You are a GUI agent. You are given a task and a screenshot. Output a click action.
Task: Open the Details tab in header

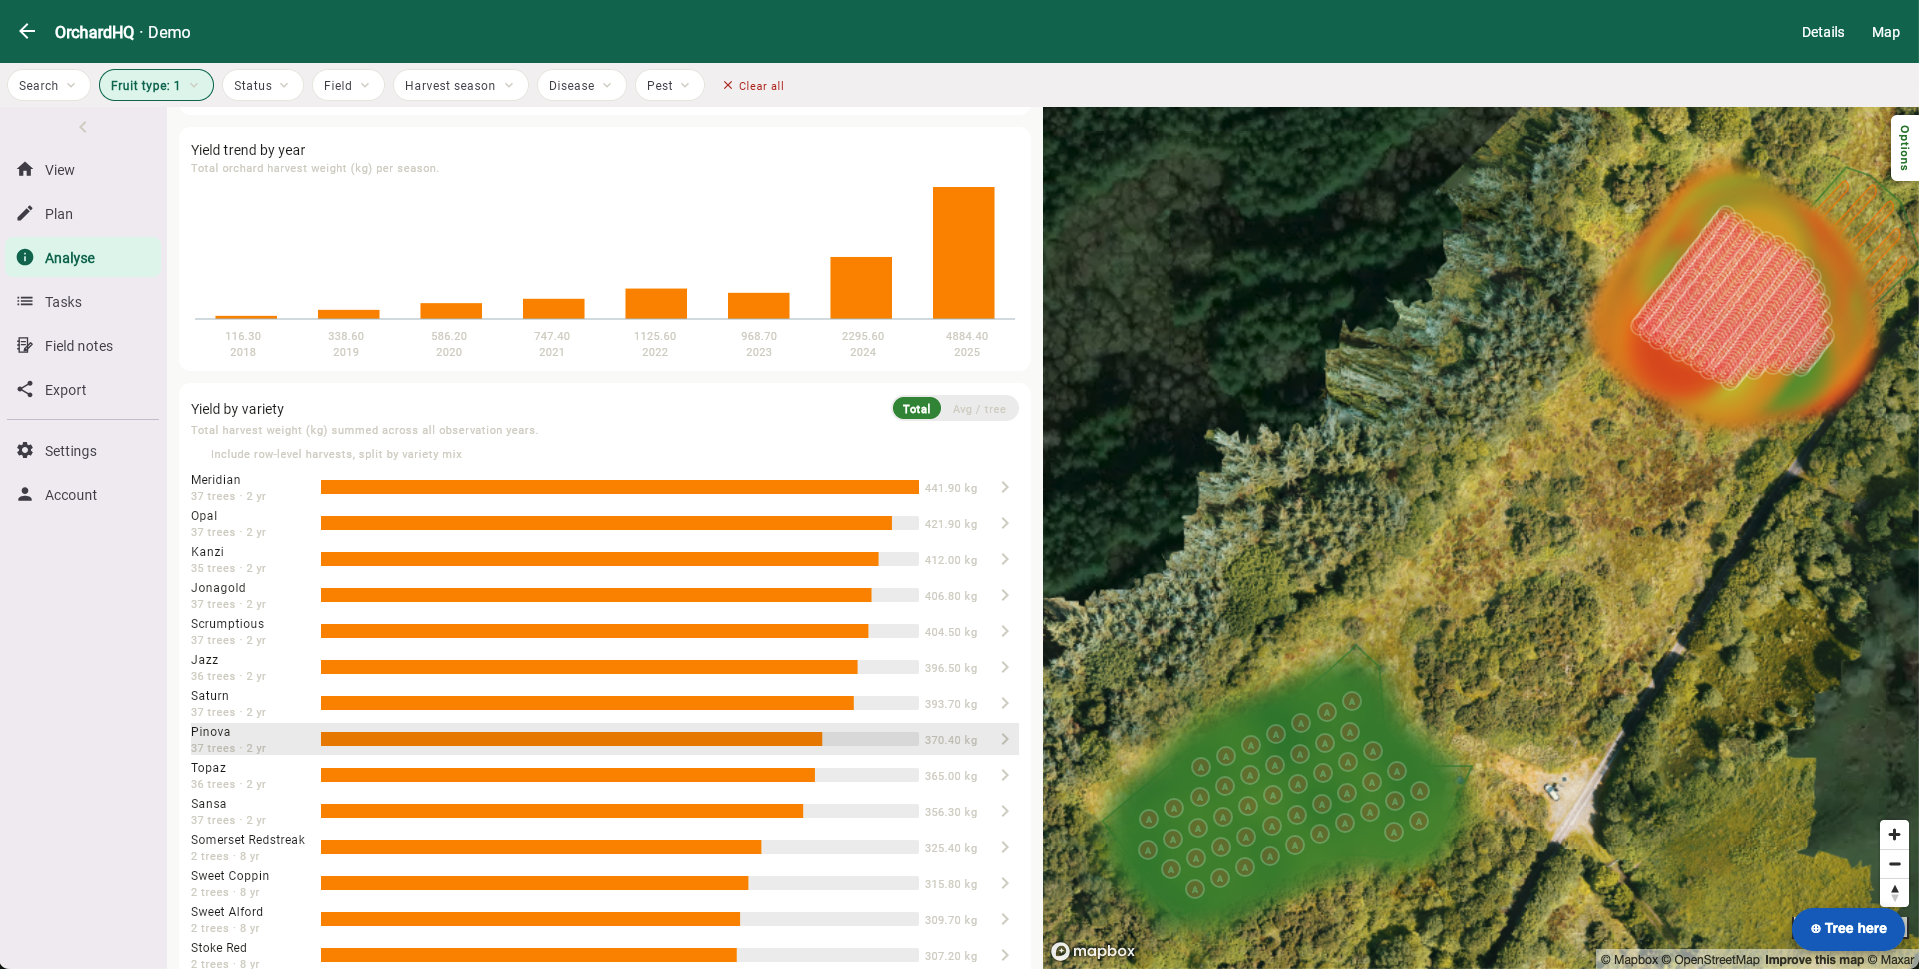pos(1823,32)
